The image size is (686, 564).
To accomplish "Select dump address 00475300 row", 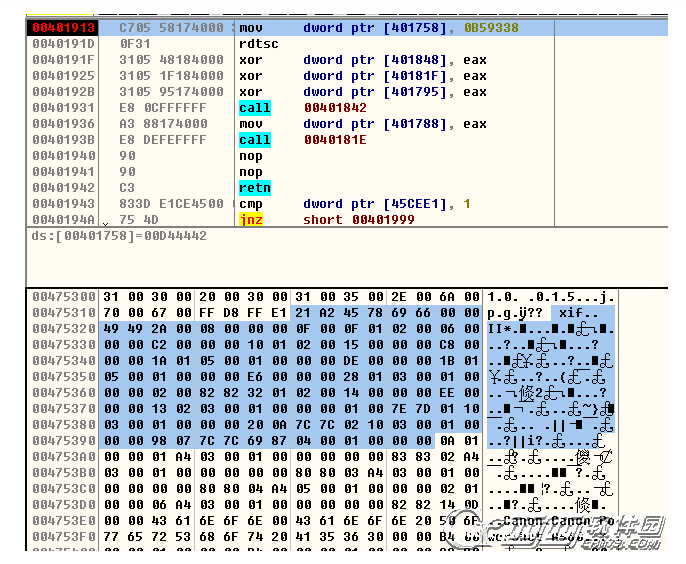I will tap(63, 298).
